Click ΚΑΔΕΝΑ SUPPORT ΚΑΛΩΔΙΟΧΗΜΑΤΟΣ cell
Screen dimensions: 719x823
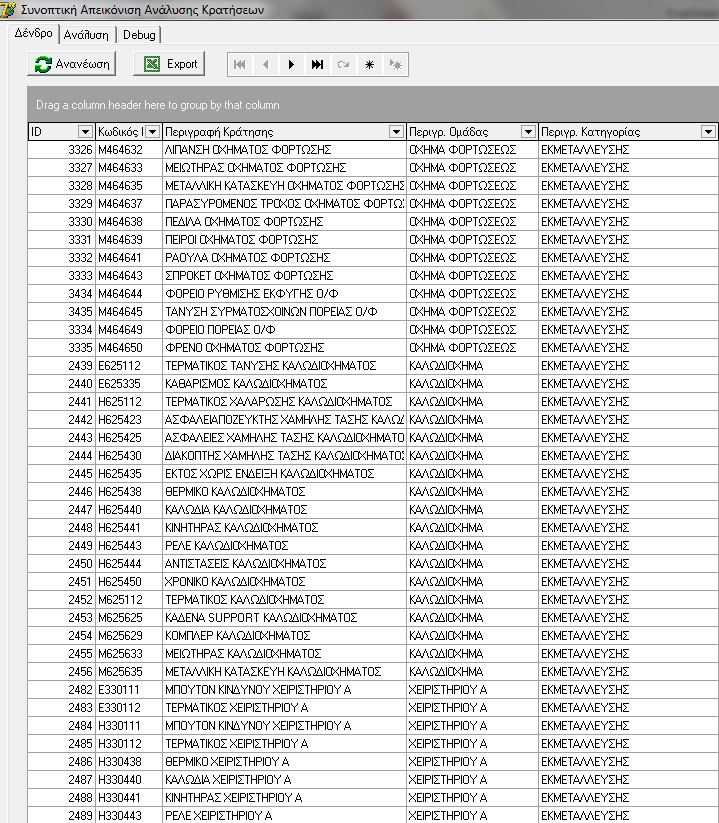pos(284,617)
